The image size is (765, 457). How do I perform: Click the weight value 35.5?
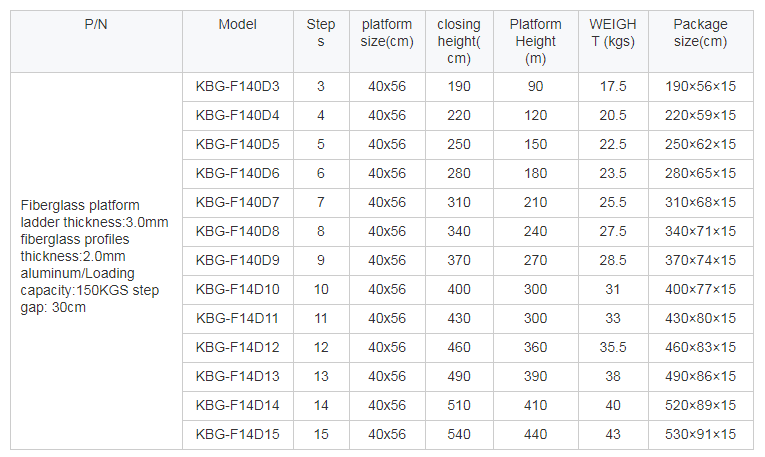click(x=613, y=348)
